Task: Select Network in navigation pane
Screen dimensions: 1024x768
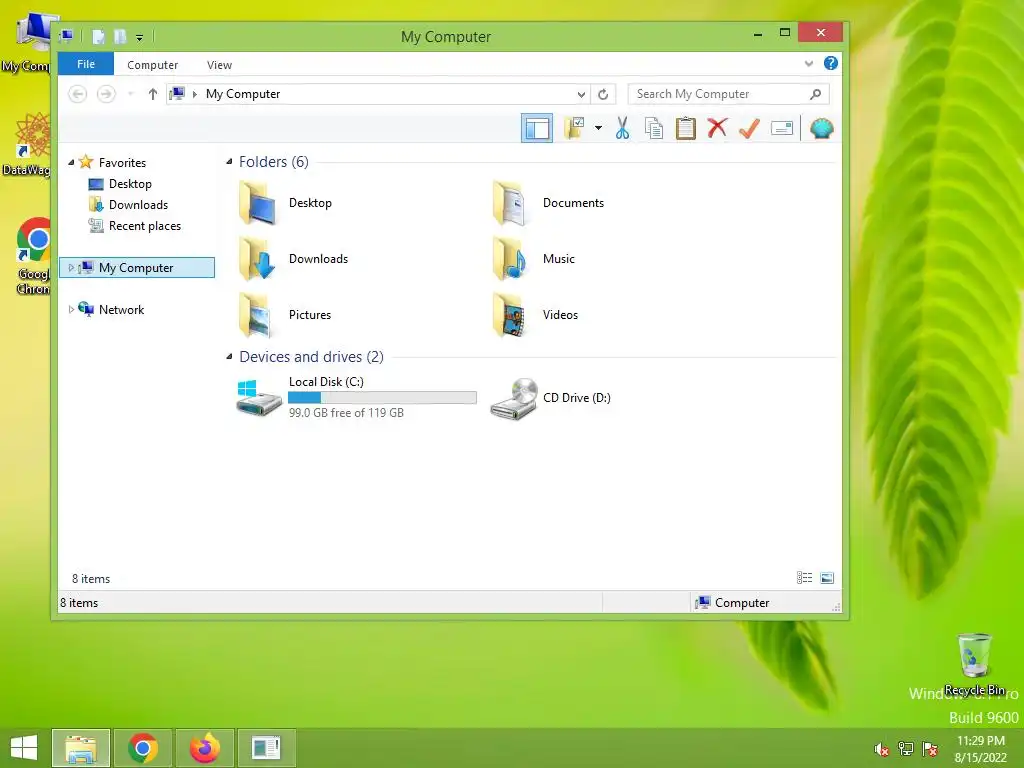Action: point(121,310)
